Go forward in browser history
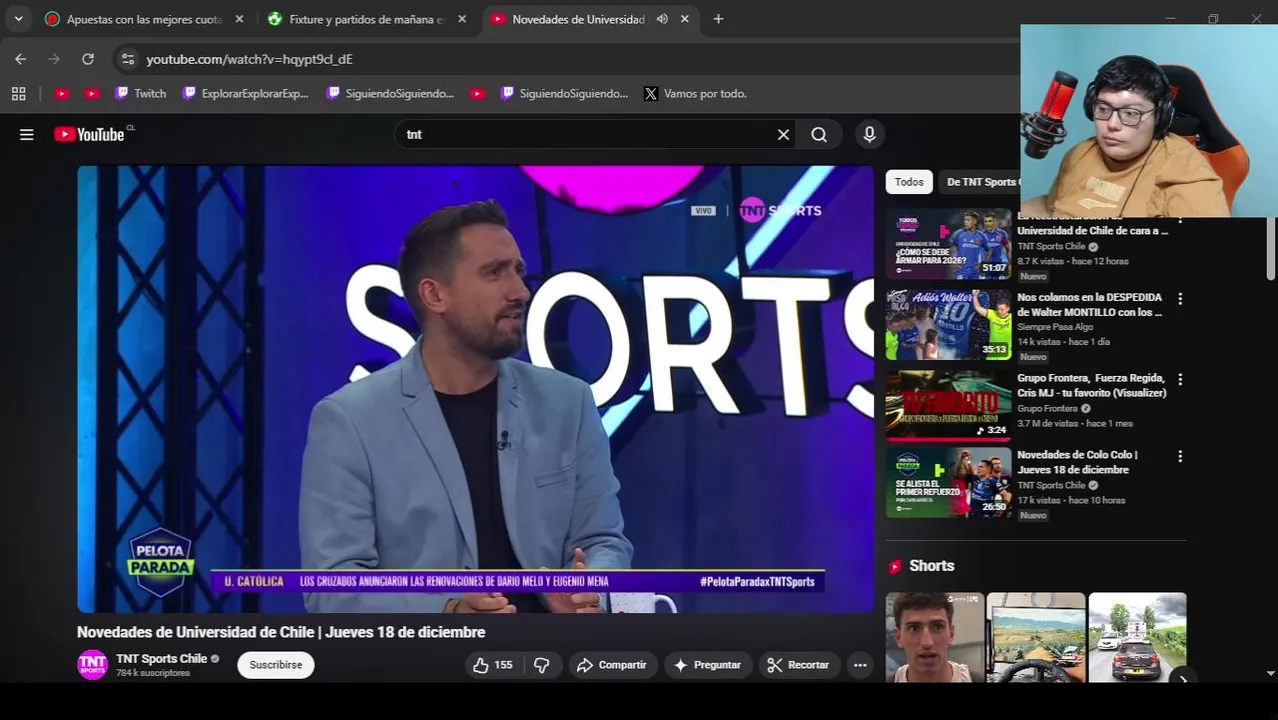This screenshot has width=1278, height=720. pyautogui.click(x=54, y=59)
